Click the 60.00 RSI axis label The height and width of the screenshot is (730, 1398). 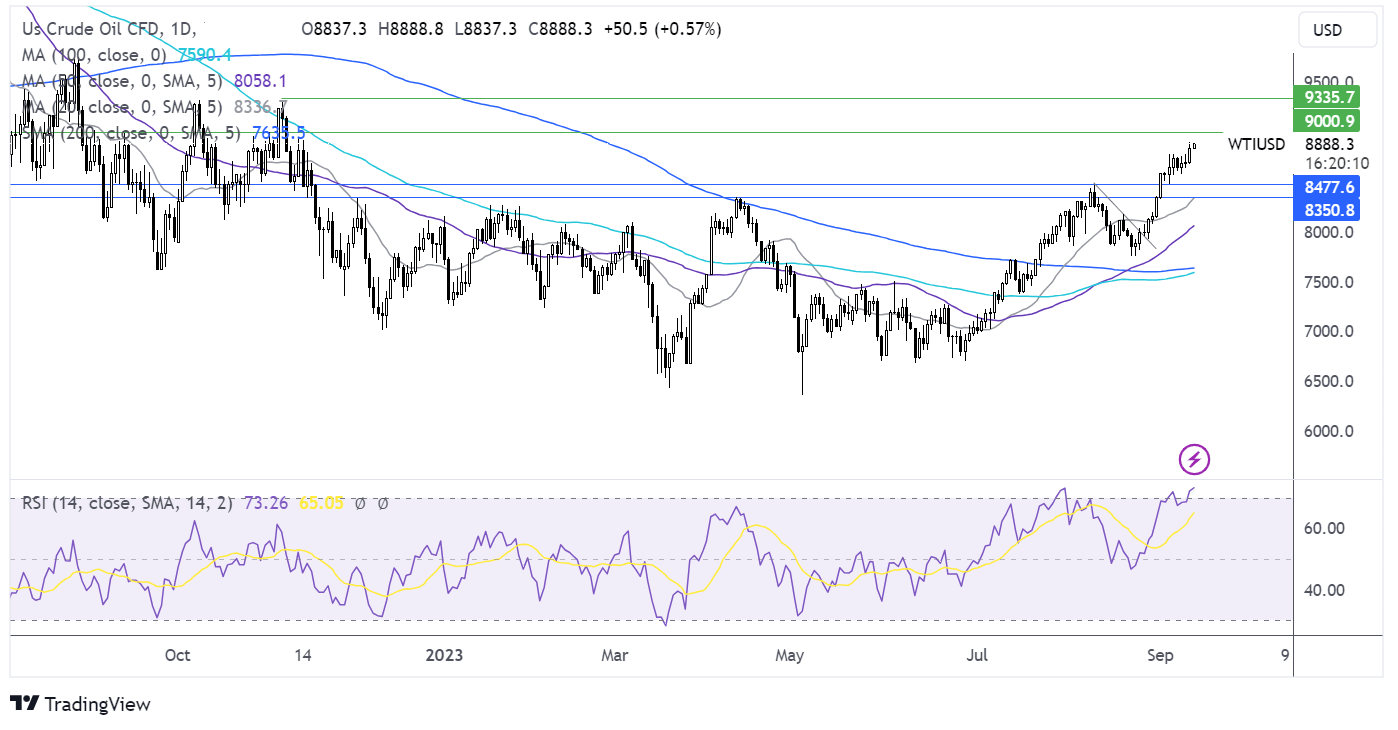1324,528
